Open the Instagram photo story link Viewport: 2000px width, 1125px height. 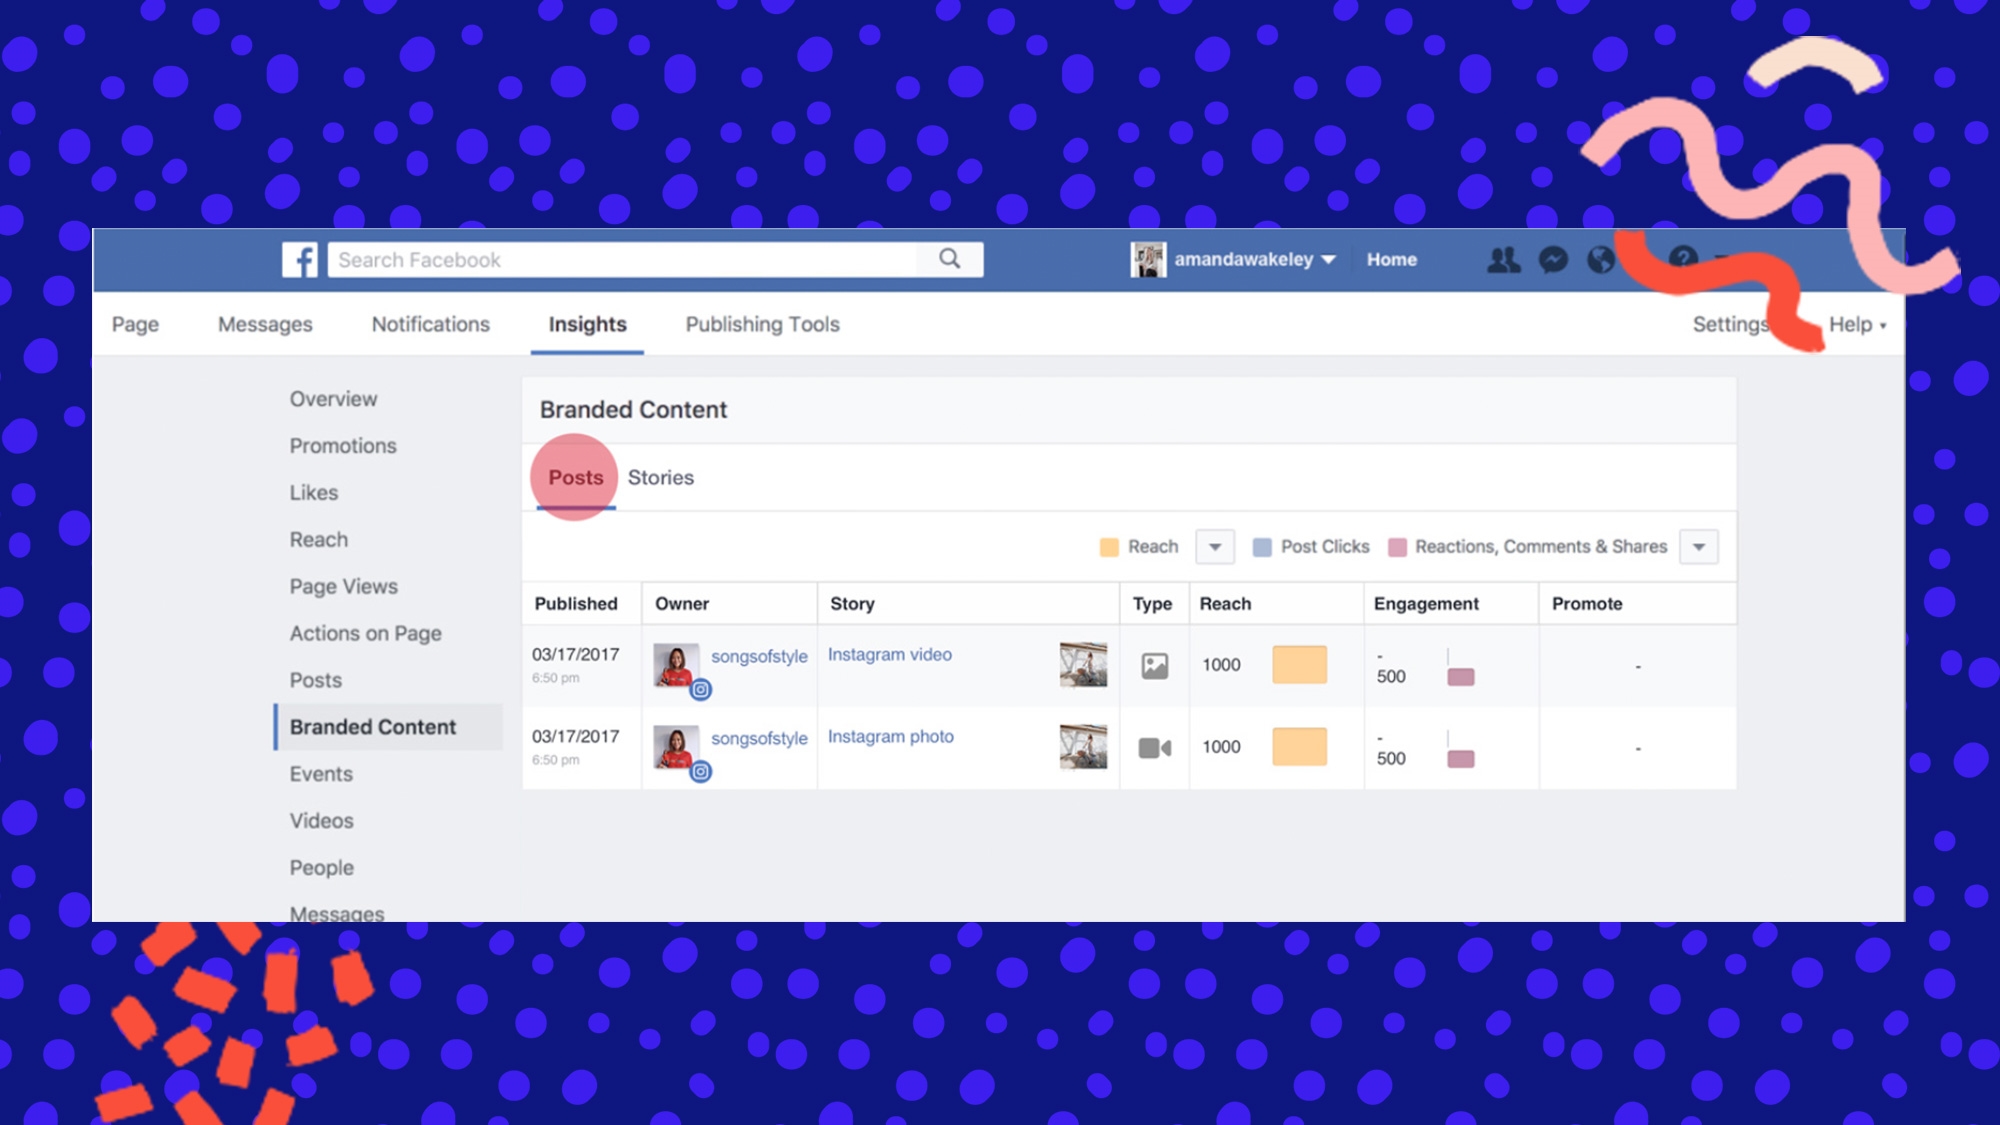pos(890,737)
